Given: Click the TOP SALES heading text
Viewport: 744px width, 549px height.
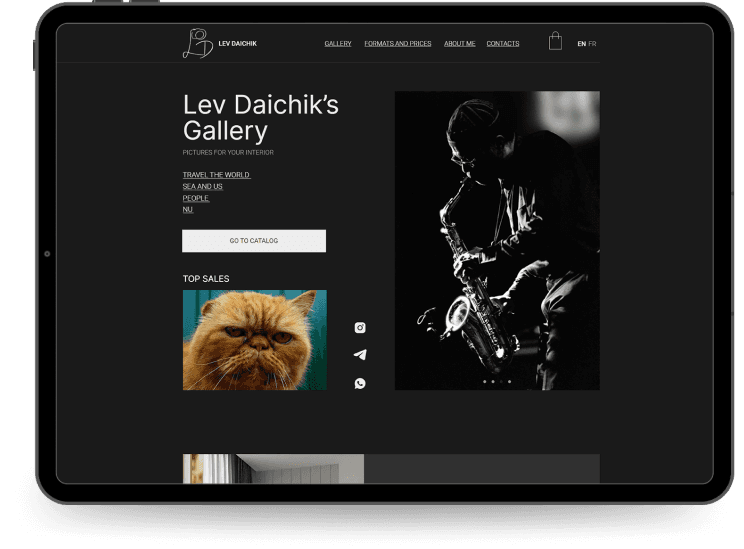Looking at the screenshot, I should pyautogui.click(x=206, y=279).
